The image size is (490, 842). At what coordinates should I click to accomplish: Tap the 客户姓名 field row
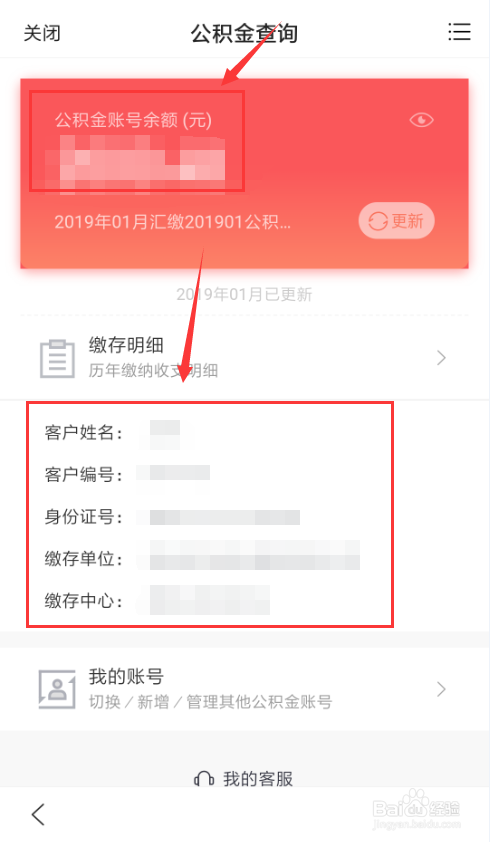[x=210, y=432]
